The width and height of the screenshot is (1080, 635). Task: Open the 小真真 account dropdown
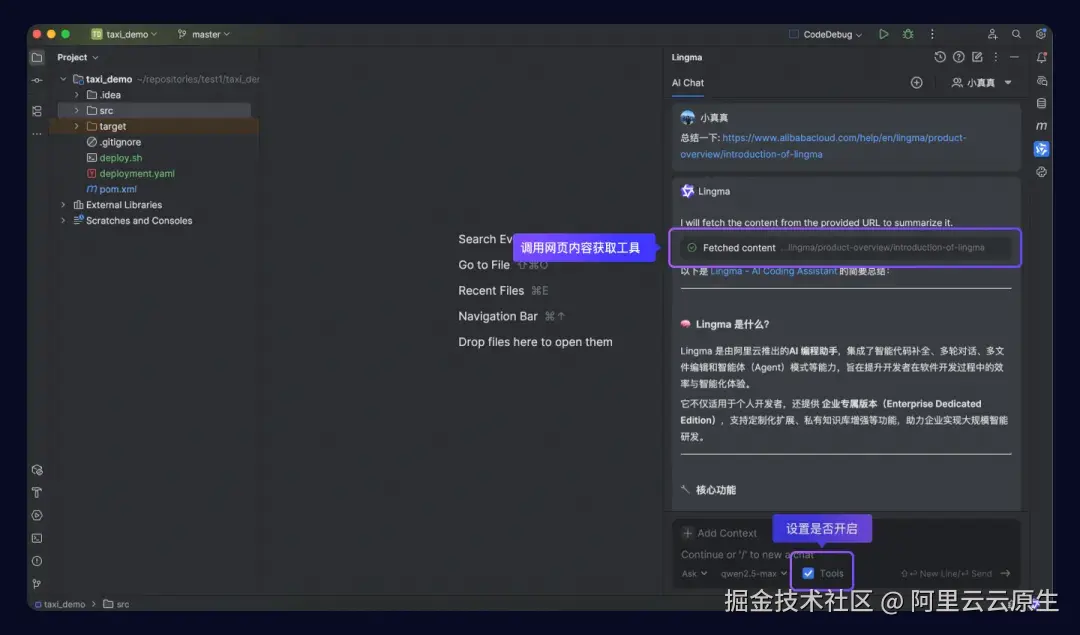pos(981,83)
